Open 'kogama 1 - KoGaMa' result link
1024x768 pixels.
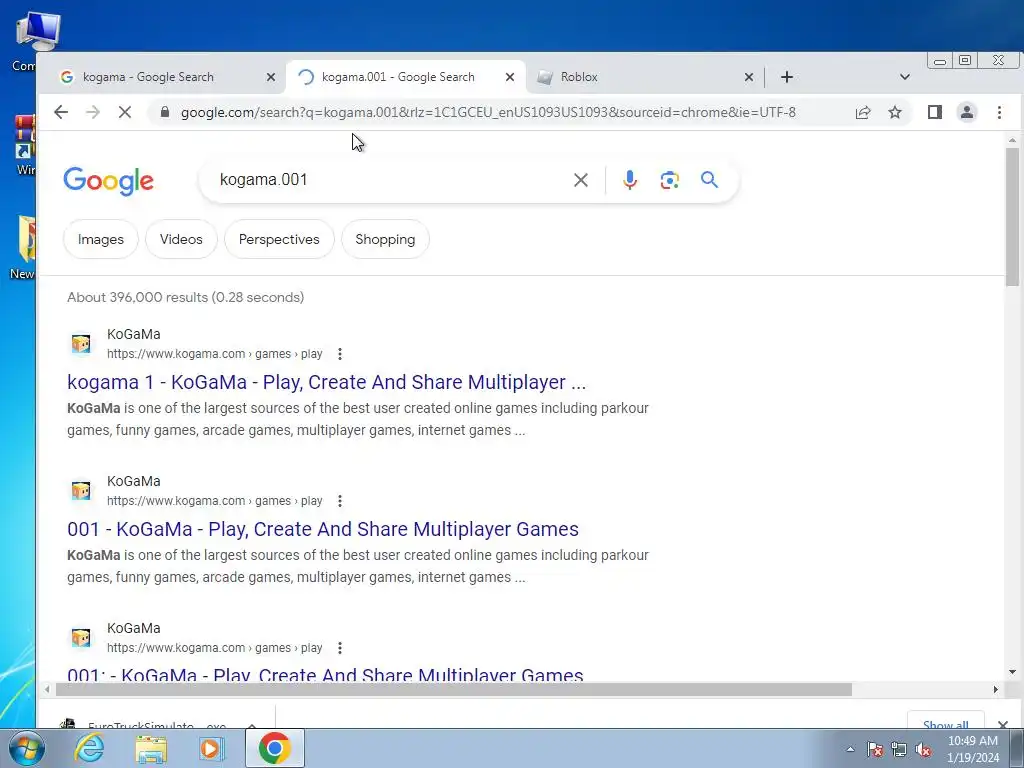point(327,382)
